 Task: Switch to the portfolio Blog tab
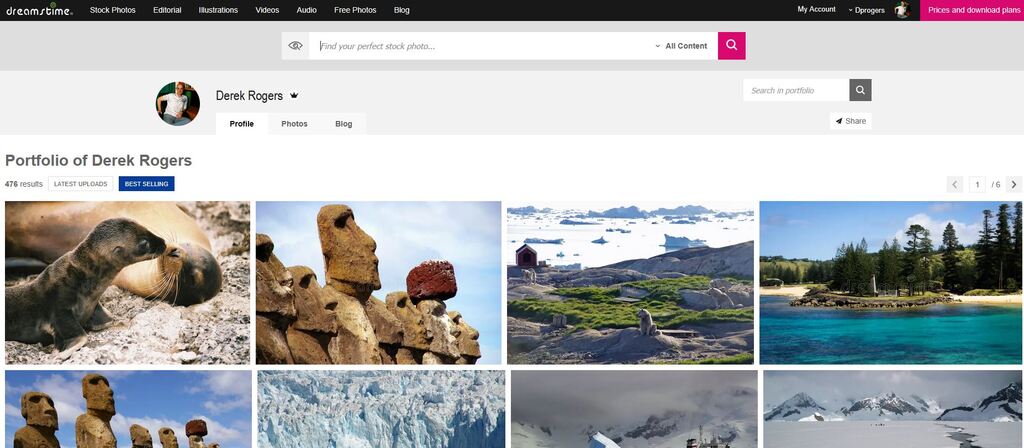pyautogui.click(x=343, y=124)
